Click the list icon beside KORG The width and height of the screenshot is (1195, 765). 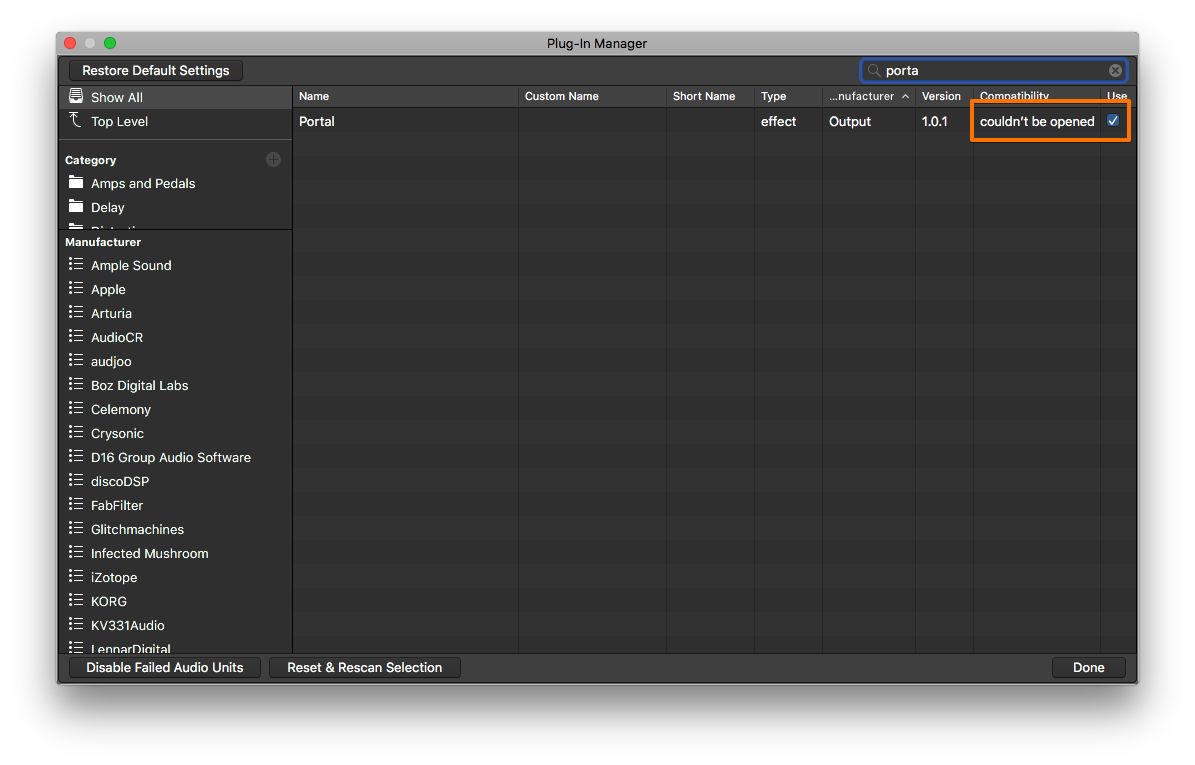click(x=75, y=600)
